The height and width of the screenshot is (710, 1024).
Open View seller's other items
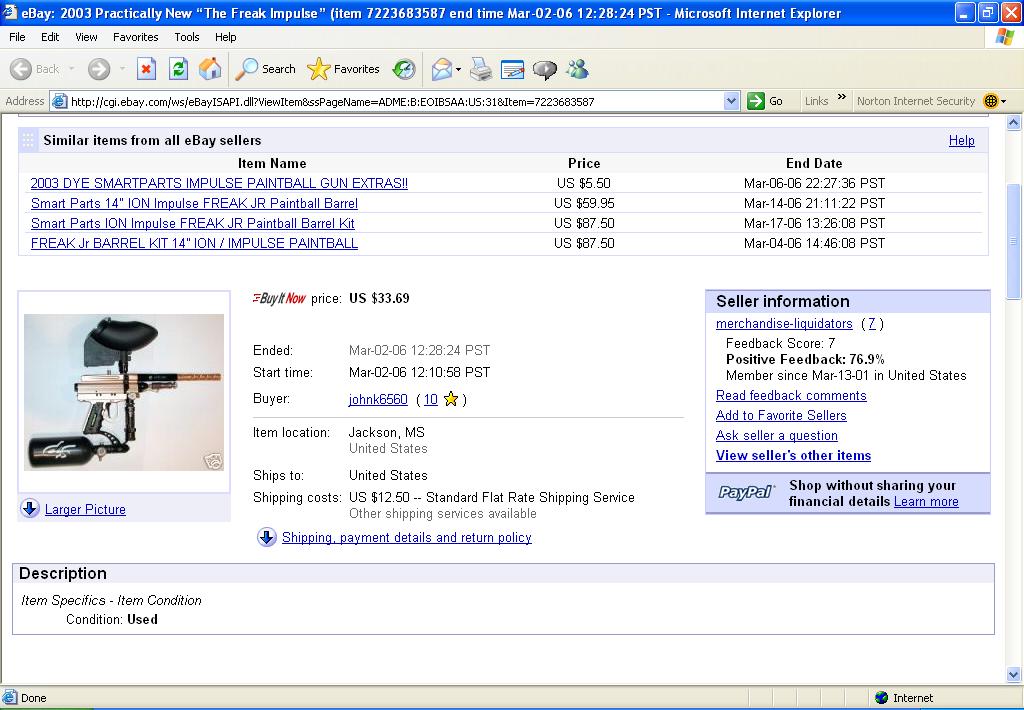coord(793,455)
